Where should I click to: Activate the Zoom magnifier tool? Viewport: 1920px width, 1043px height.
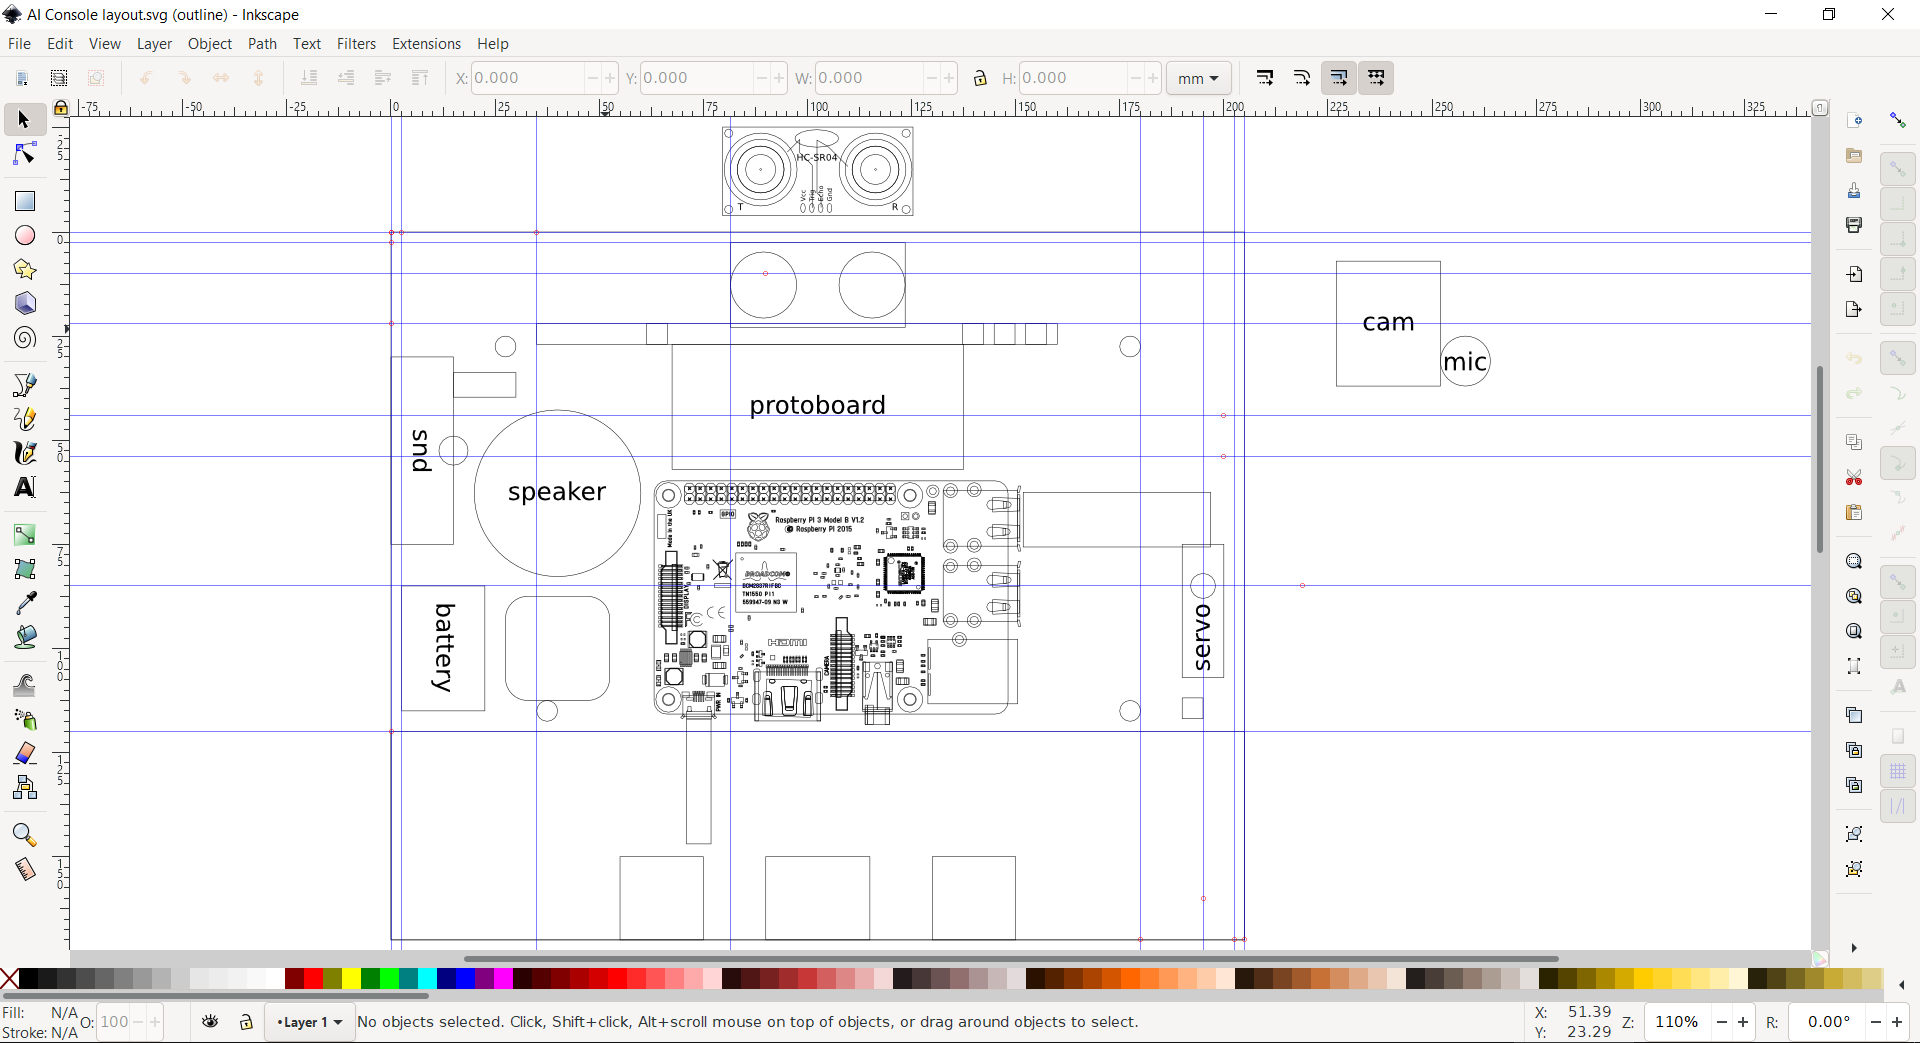[24, 835]
